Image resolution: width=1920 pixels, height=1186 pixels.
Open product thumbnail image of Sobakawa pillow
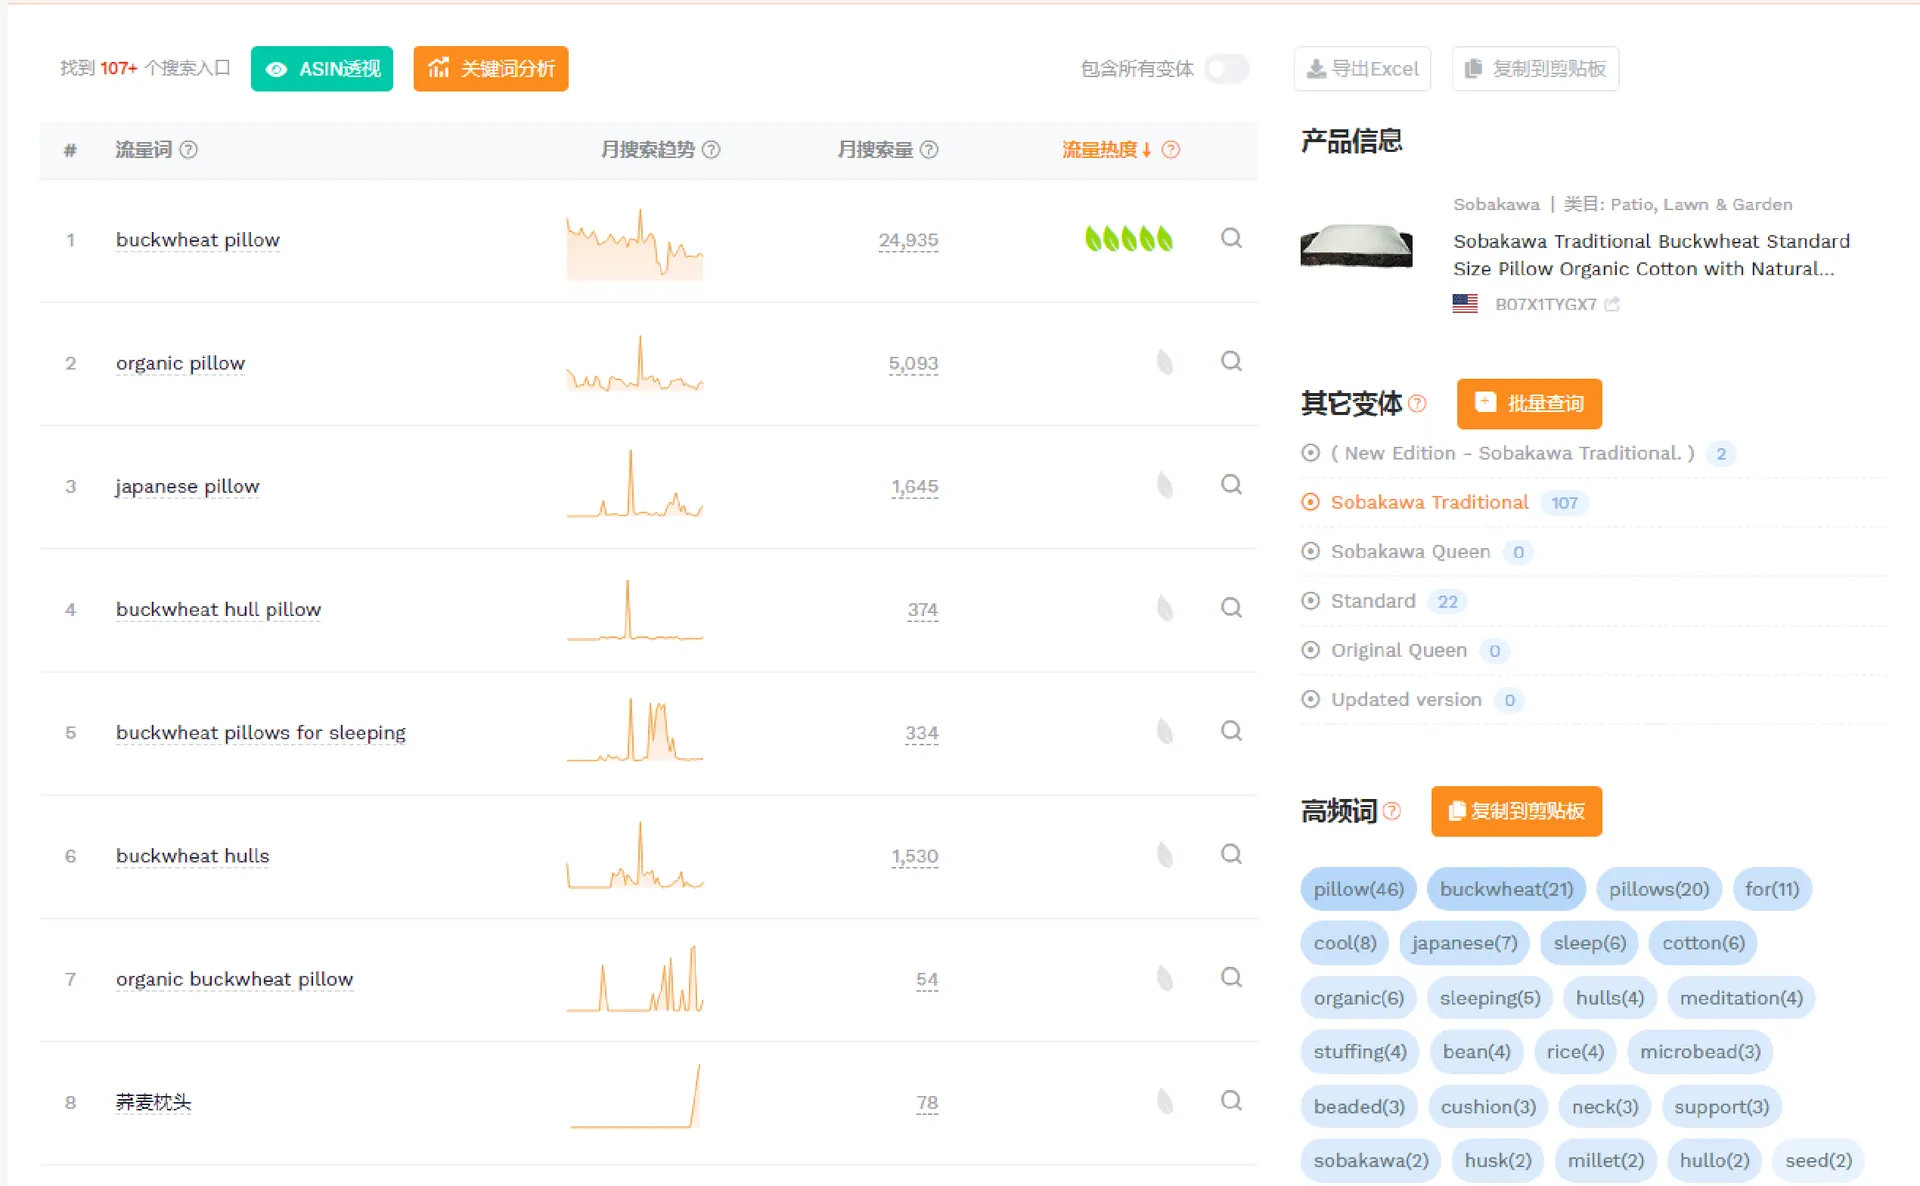tap(1356, 246)
